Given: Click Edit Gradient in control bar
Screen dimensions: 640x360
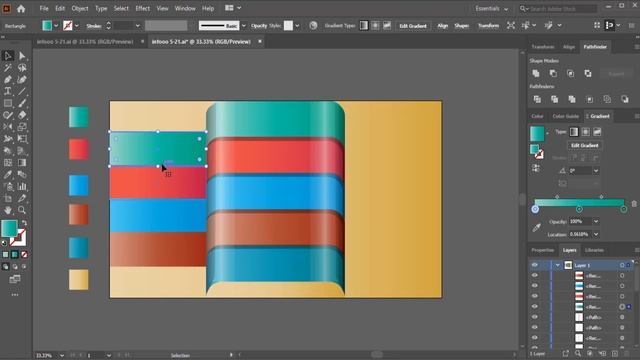Looking at the screenshot, I should 413,26.
